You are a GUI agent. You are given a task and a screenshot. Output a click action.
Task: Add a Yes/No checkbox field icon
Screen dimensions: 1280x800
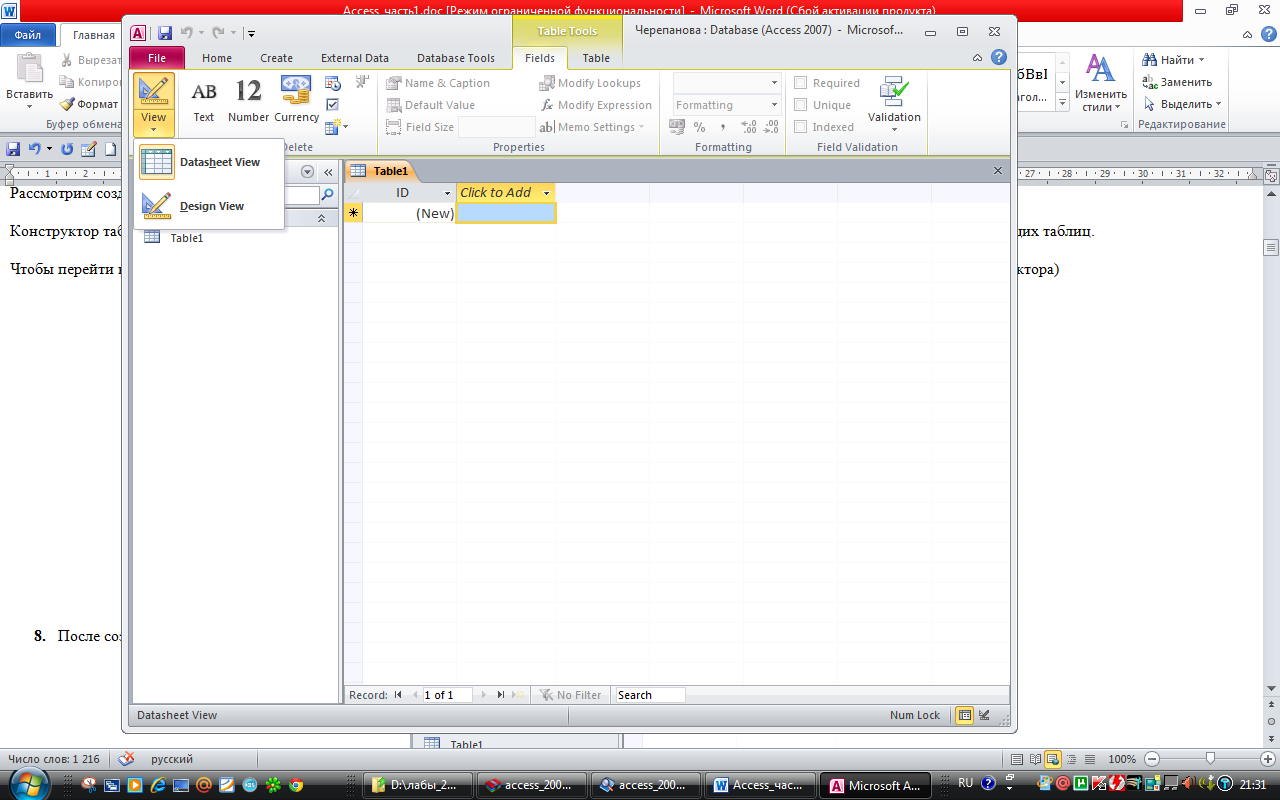(333, 104)
